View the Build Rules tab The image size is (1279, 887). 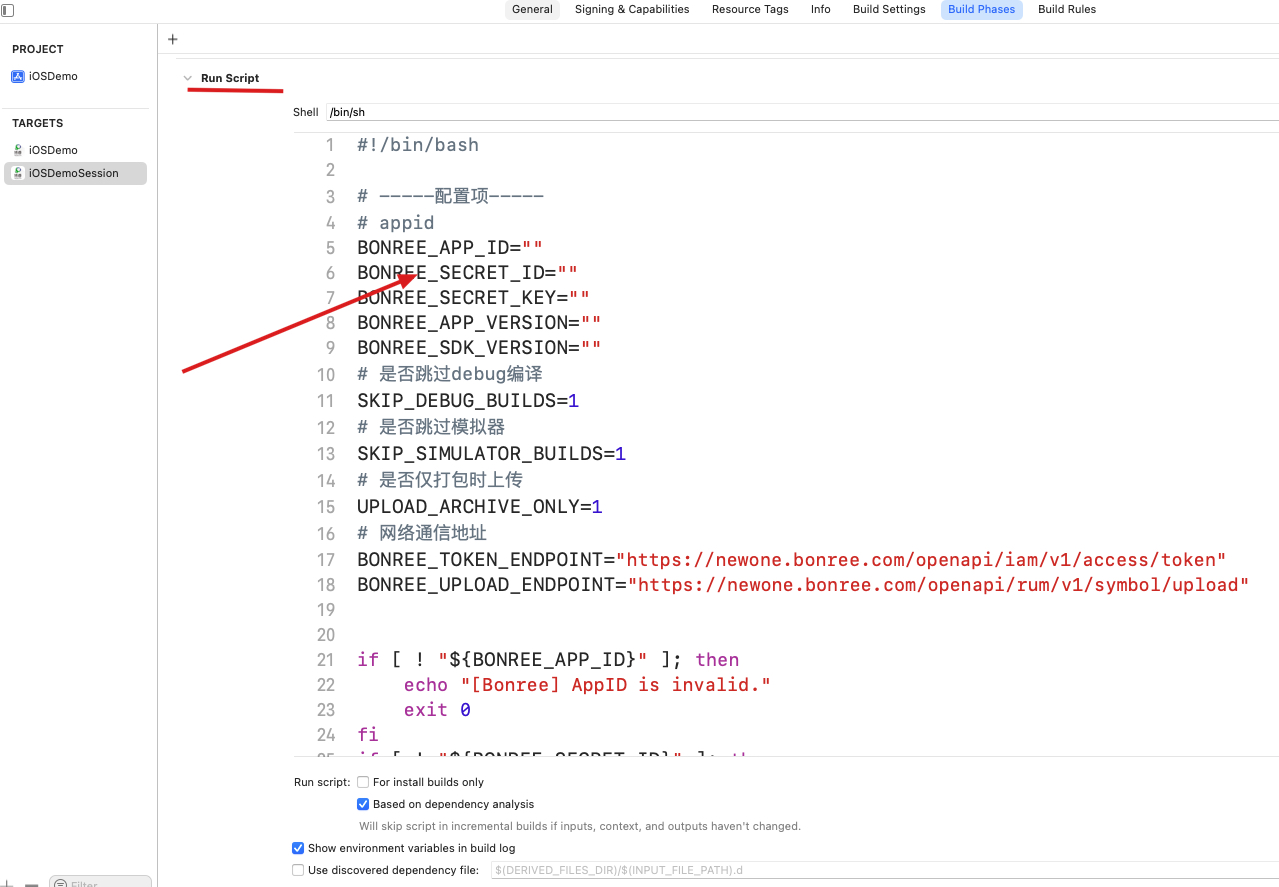[1066, 9]
